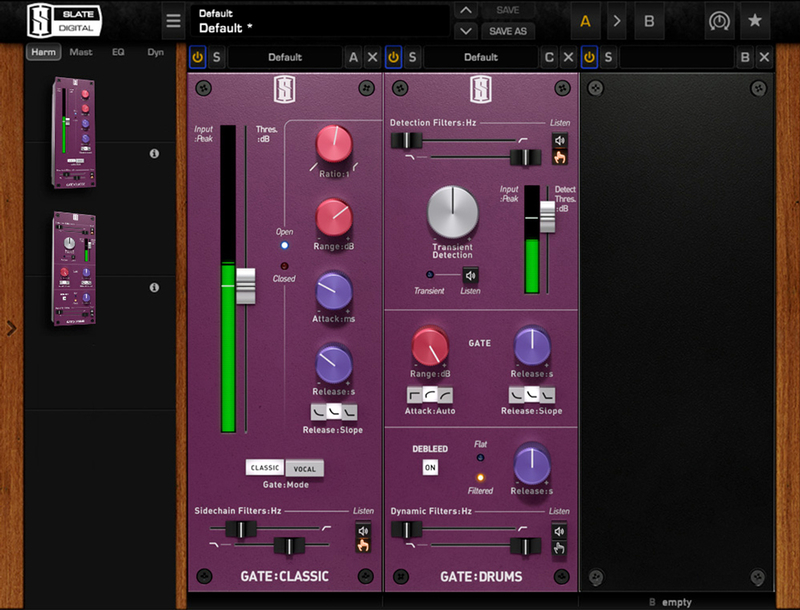This screenshot has width=800, height=610.
Task: Open main Default preset name field
Action: pyautogui.click(x=320, y=21)
